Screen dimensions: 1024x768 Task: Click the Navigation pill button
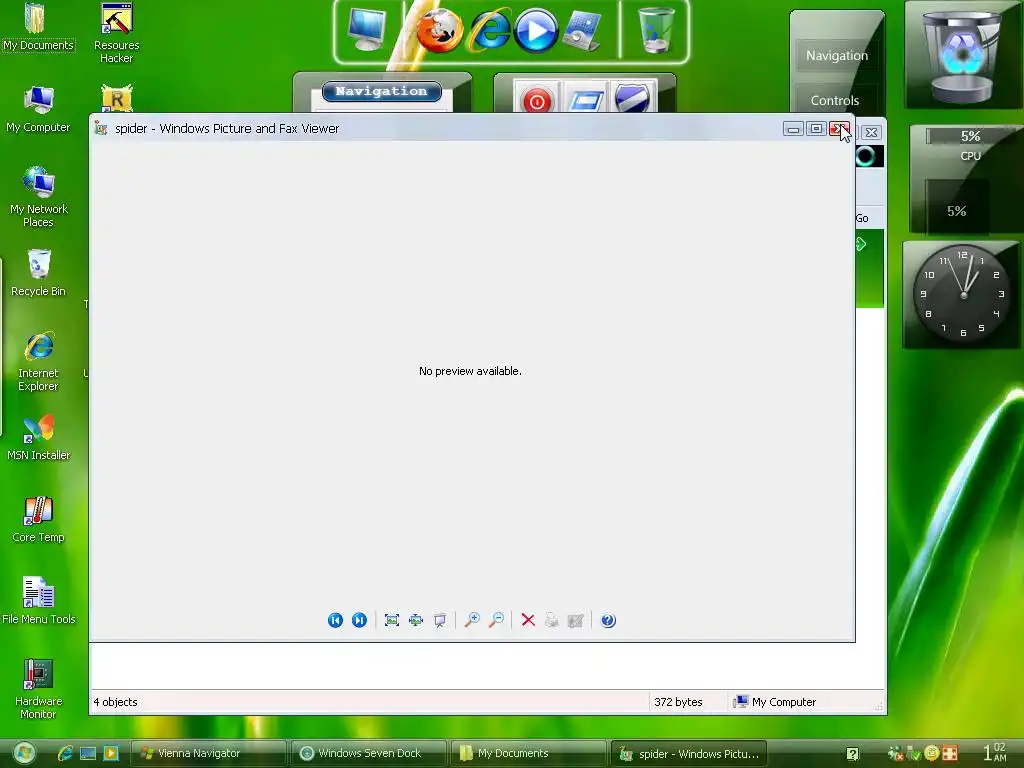click(x=381, y=91)
